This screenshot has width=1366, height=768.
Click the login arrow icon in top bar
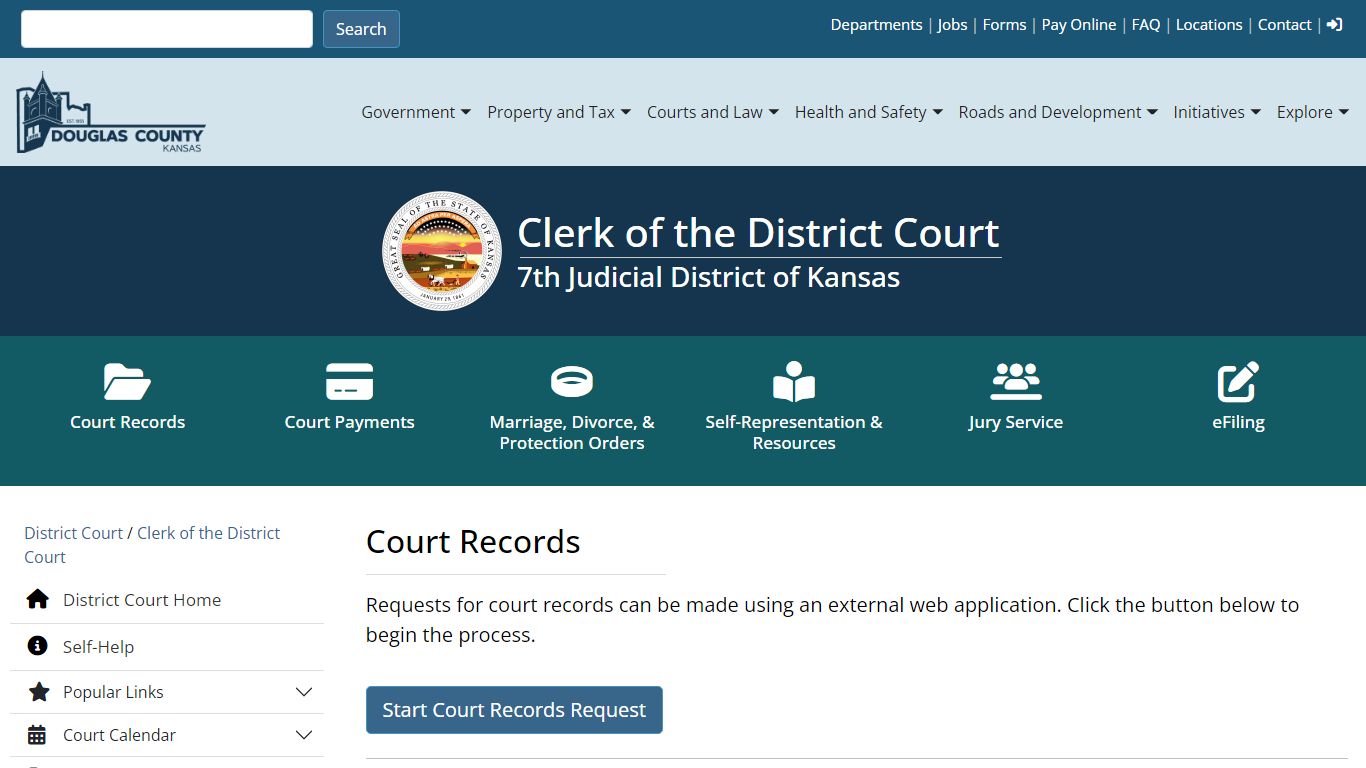coord(1335,25)
